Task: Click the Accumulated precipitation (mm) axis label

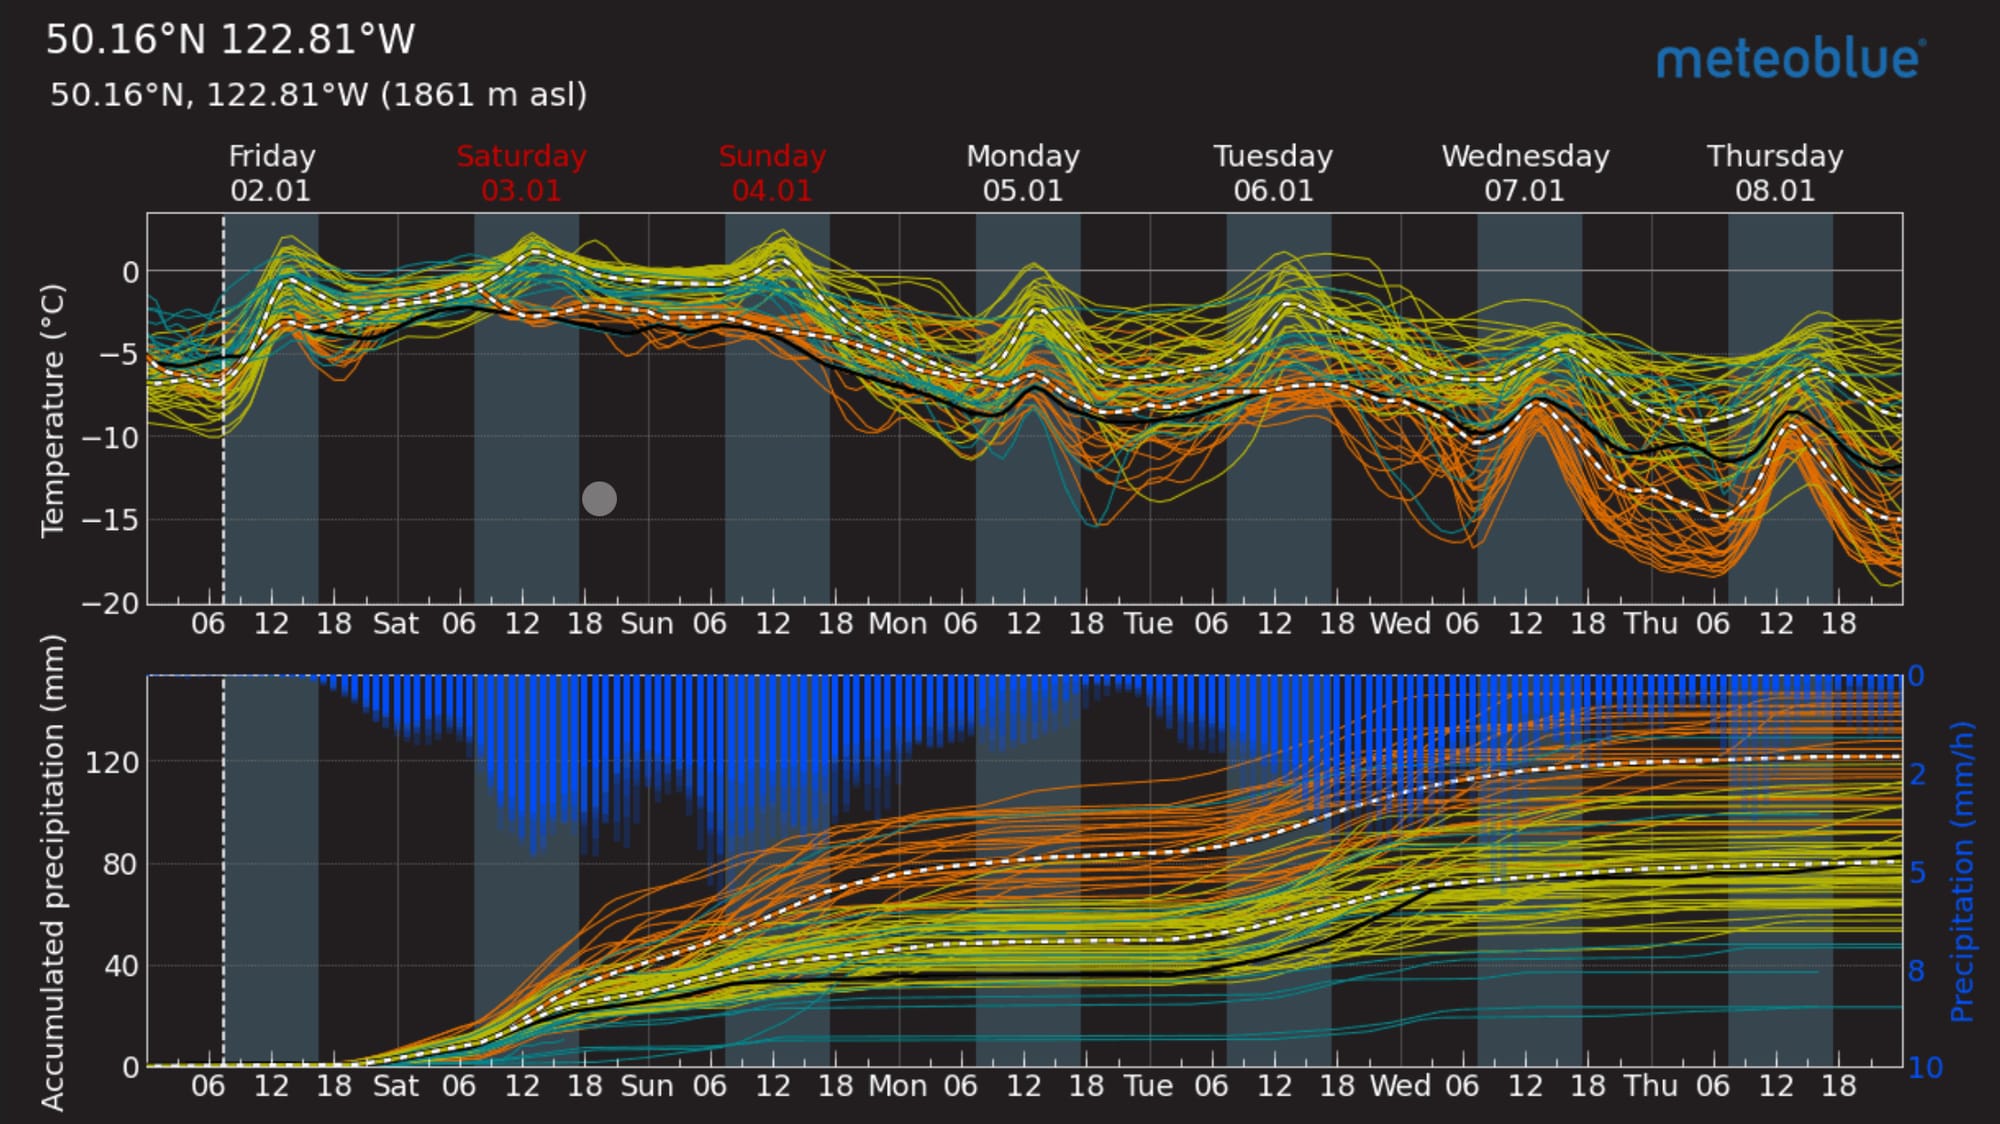Action: click(x=53, y=872)
